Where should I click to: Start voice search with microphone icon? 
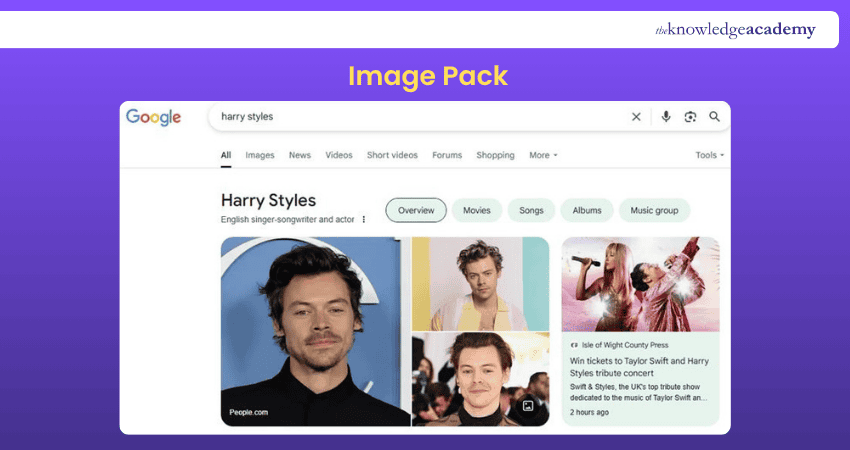pos(666,117)
